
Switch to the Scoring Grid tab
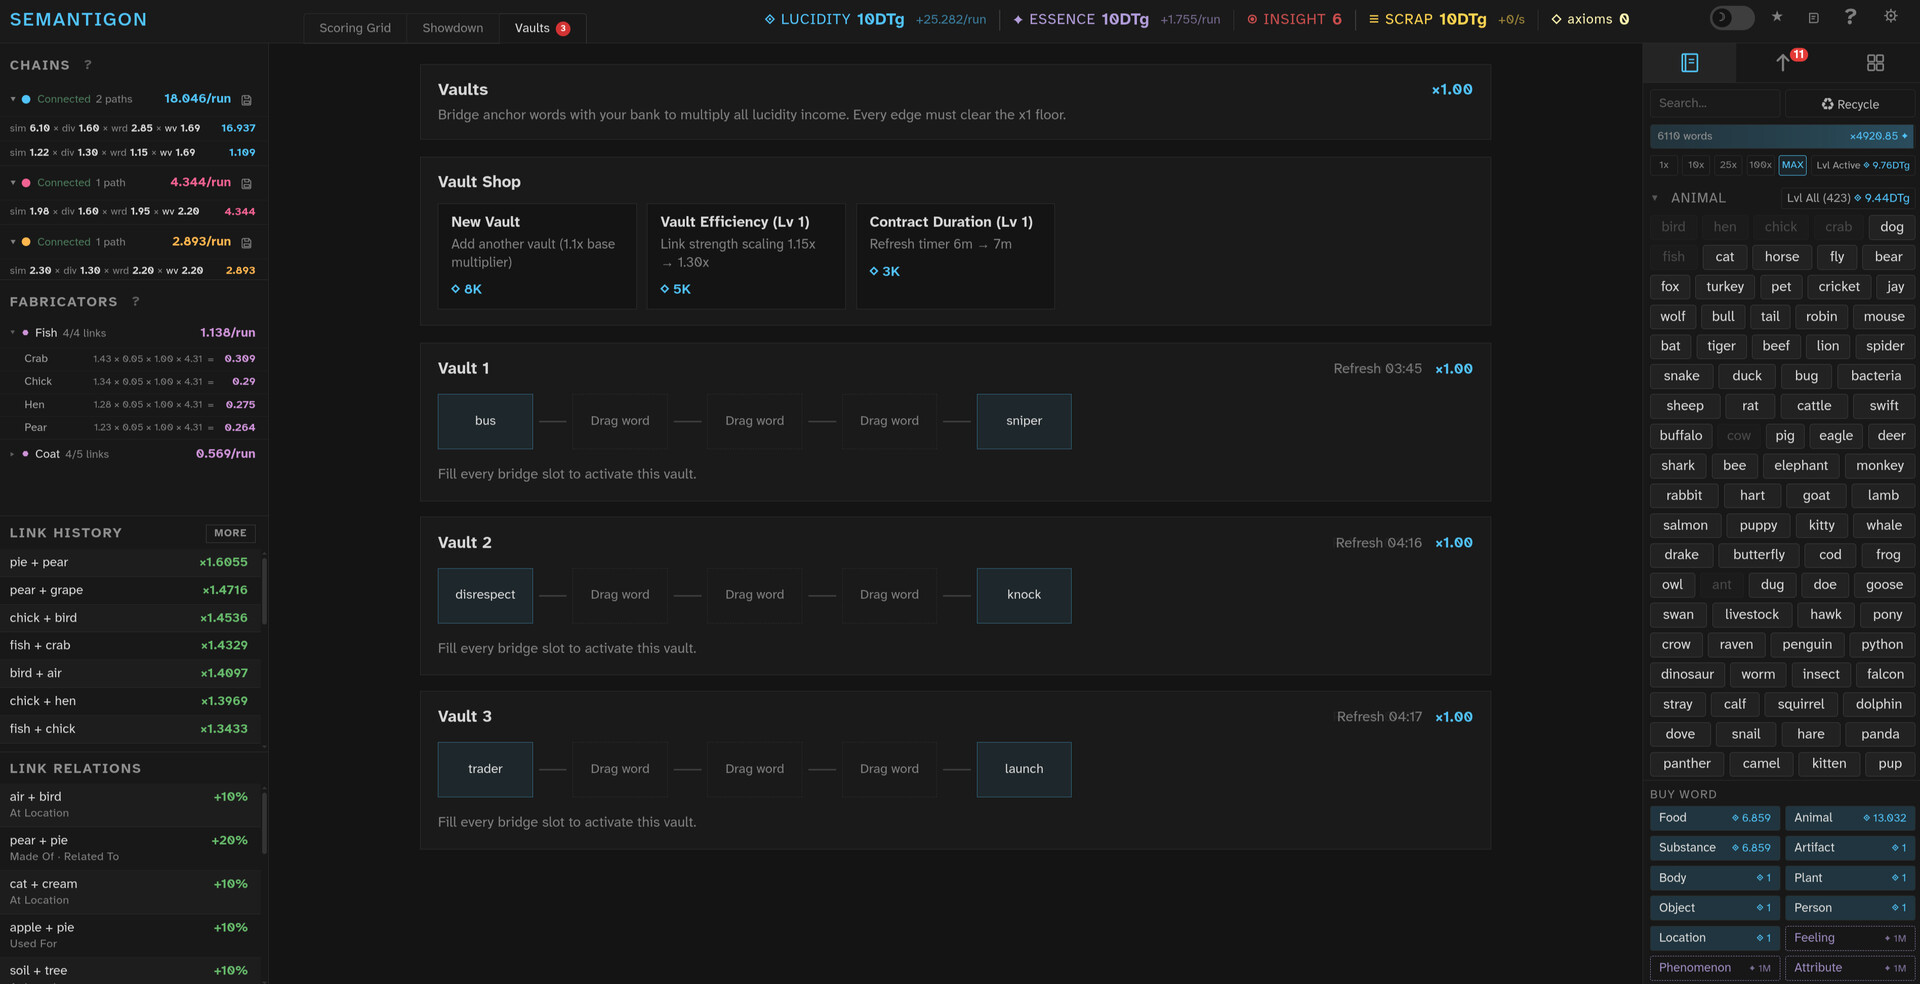(x=355, y=28)
